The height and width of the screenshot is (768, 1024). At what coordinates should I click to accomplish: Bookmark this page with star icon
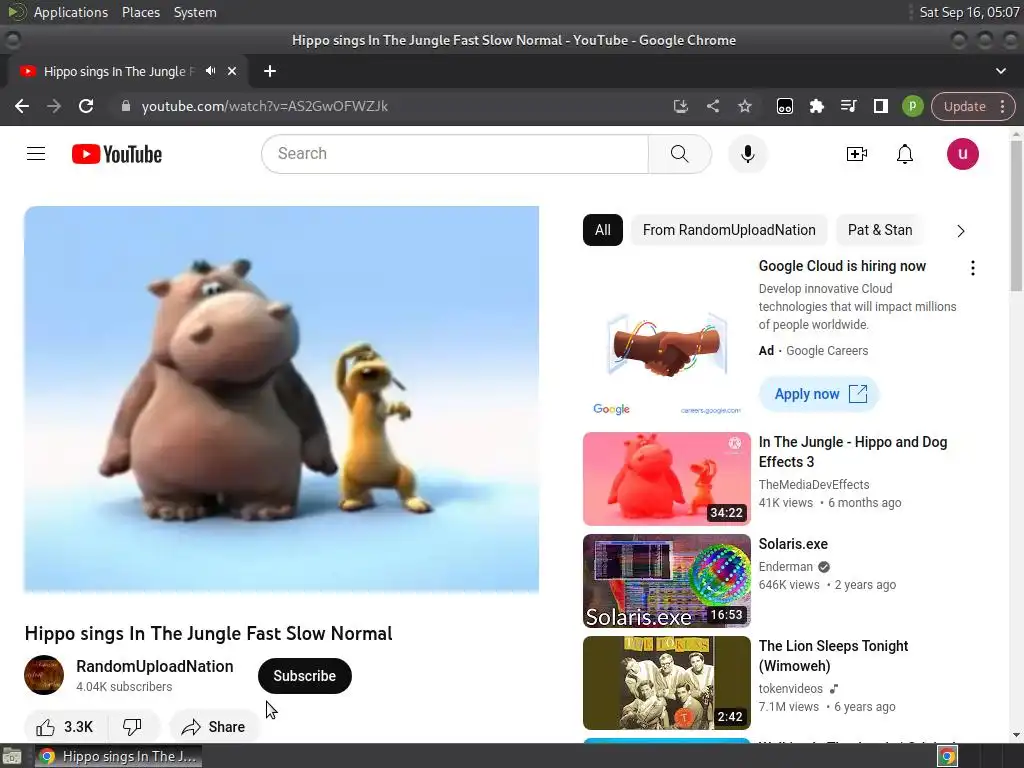tap(744, 106)
